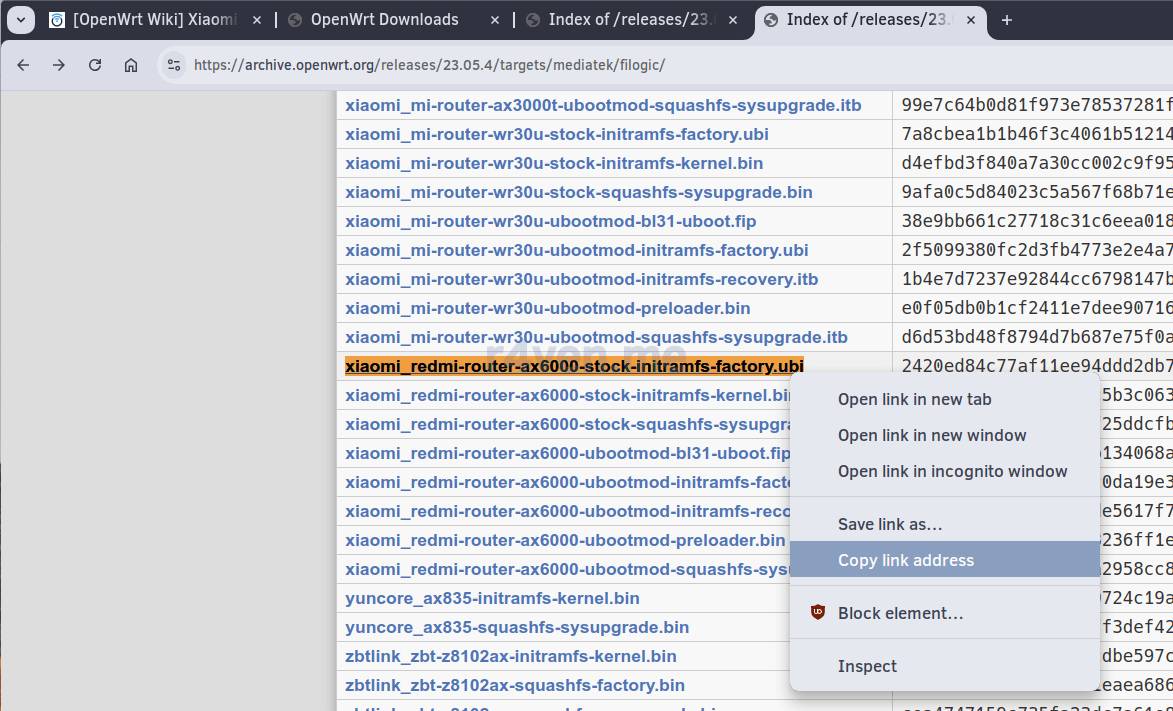Screen dimensions: 1173x711
Task: Close the OpenWrt Downloads tab
Action: 495,20
